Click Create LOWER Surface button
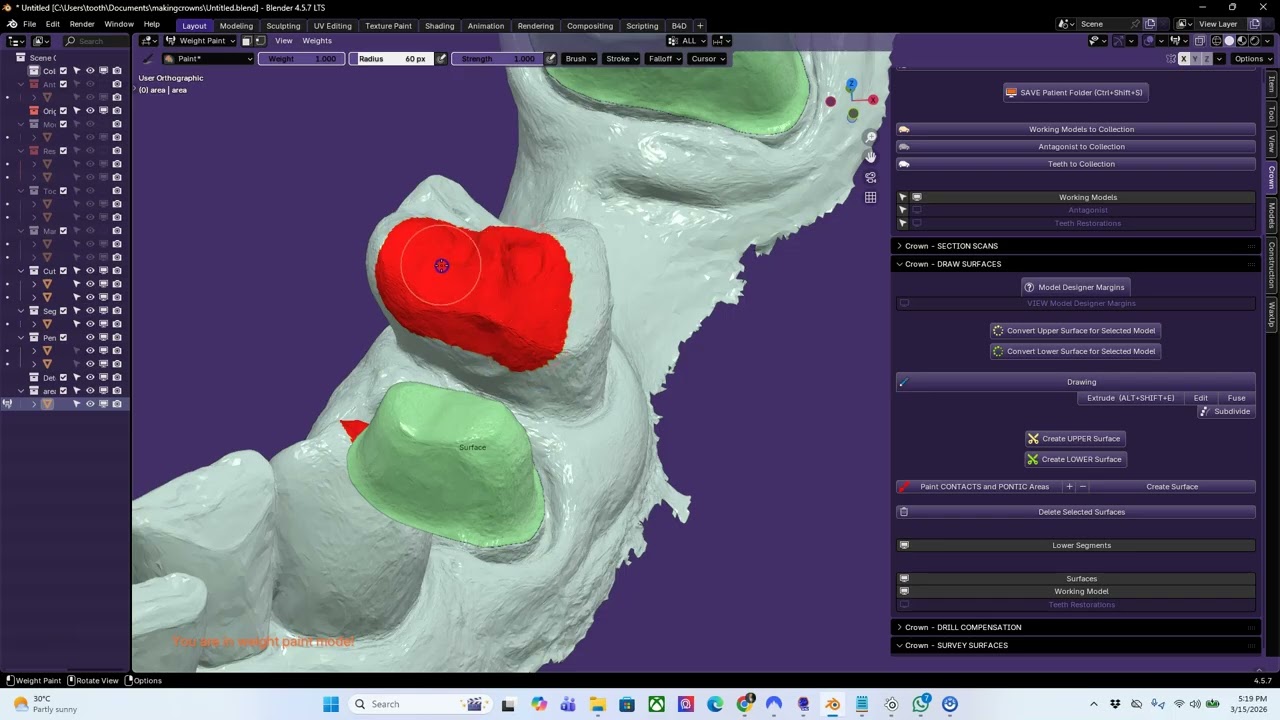 tap(1076, 459)
